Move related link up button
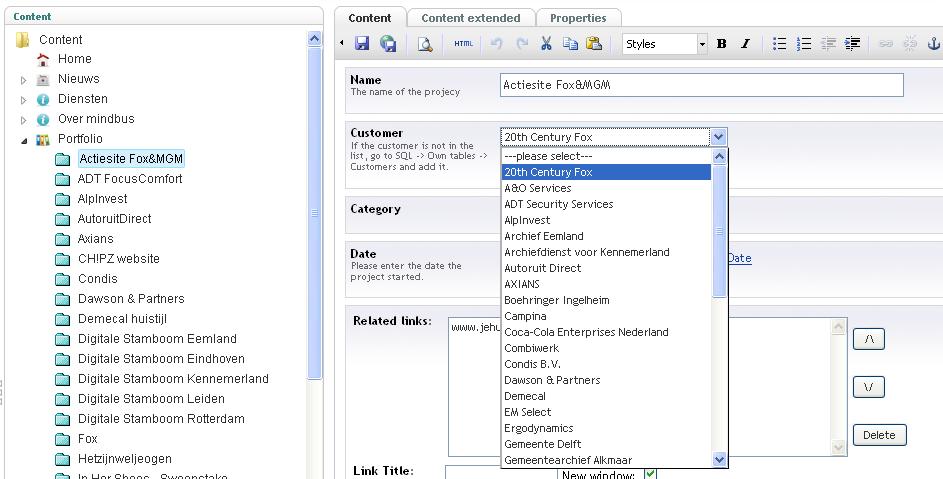This screenshot has width=943, height=479. 868,339
